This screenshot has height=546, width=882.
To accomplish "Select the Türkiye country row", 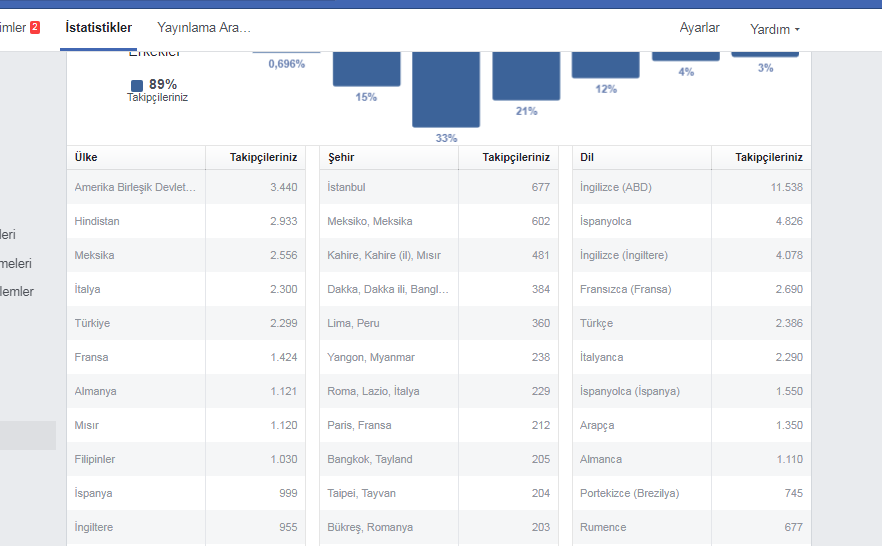I will pos(186,323).
